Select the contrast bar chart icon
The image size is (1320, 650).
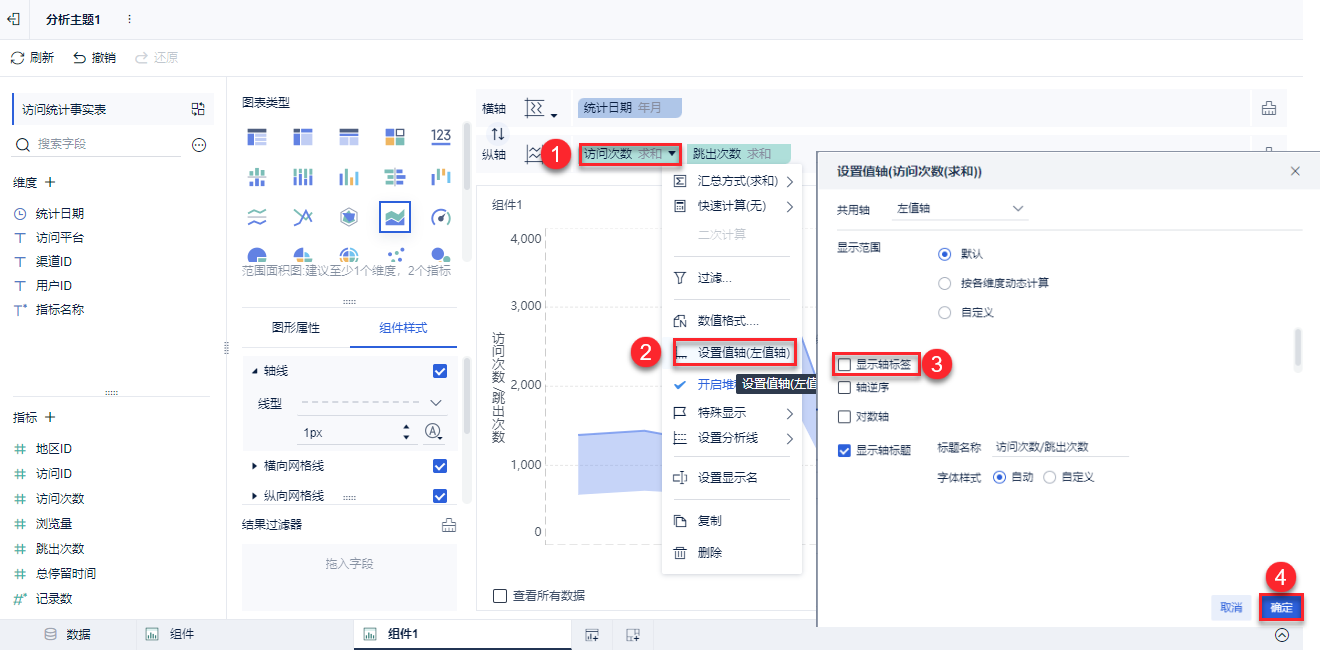click(395, 177)
